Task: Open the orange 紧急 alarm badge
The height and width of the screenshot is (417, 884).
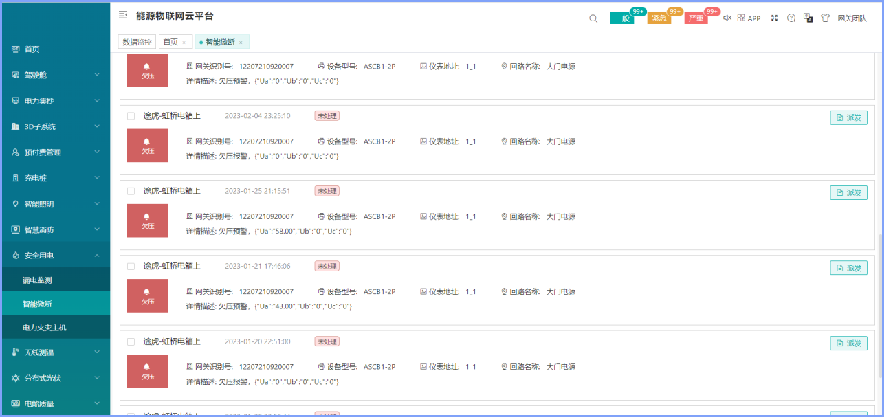Action: coord(660,18)
